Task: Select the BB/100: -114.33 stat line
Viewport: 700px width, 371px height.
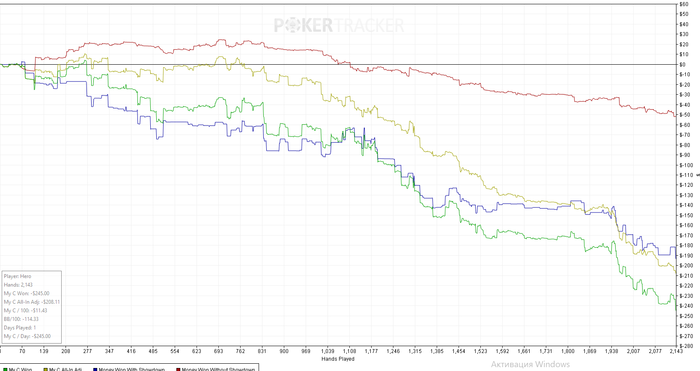Action: [21, 319]
